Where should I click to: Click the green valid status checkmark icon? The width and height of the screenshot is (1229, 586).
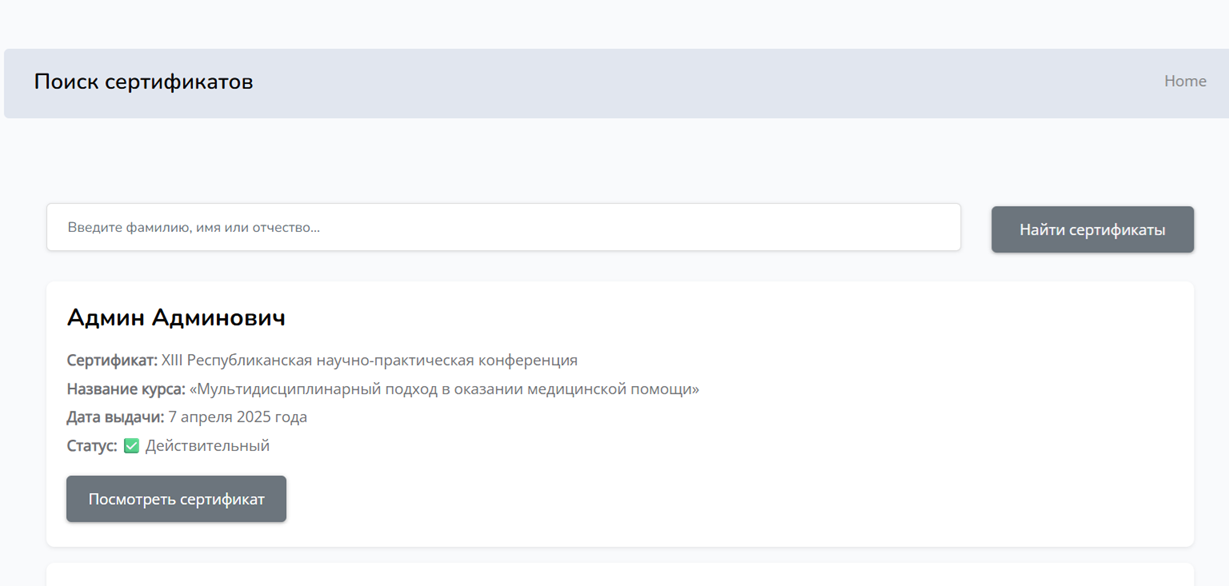[x=131, y=446]
